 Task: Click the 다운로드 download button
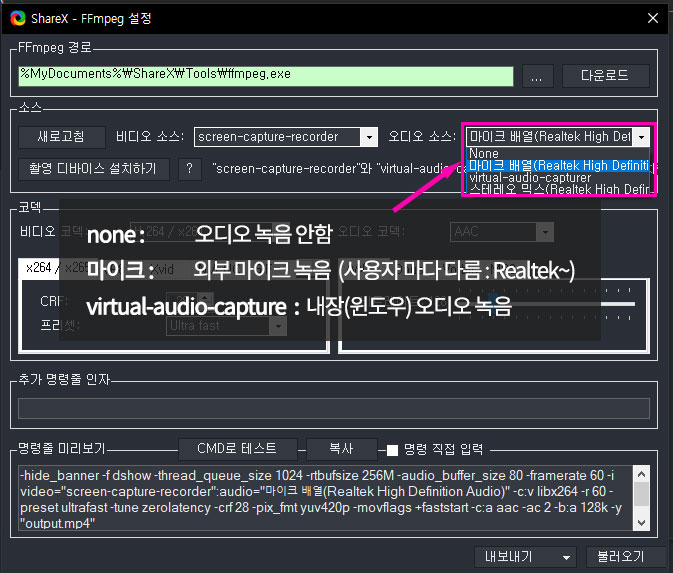pos(605,76)
